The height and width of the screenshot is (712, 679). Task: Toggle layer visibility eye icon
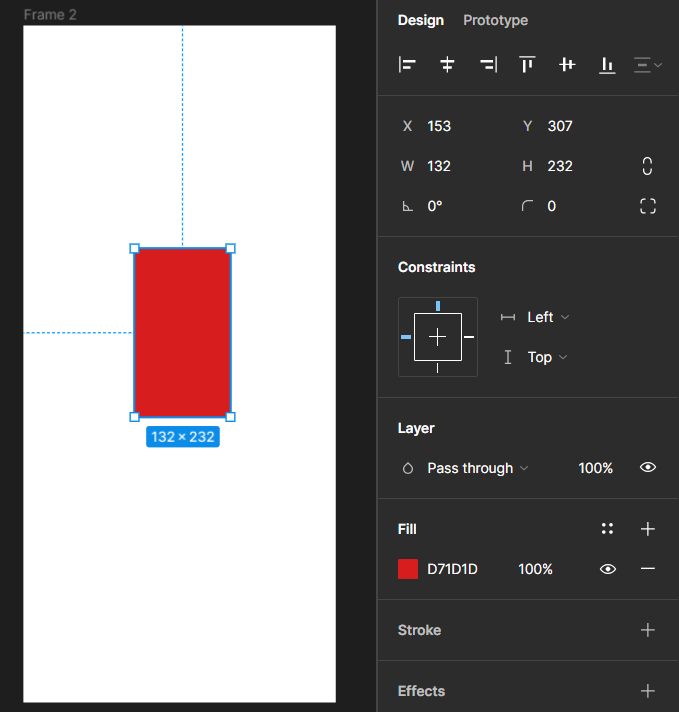point(648,467)
